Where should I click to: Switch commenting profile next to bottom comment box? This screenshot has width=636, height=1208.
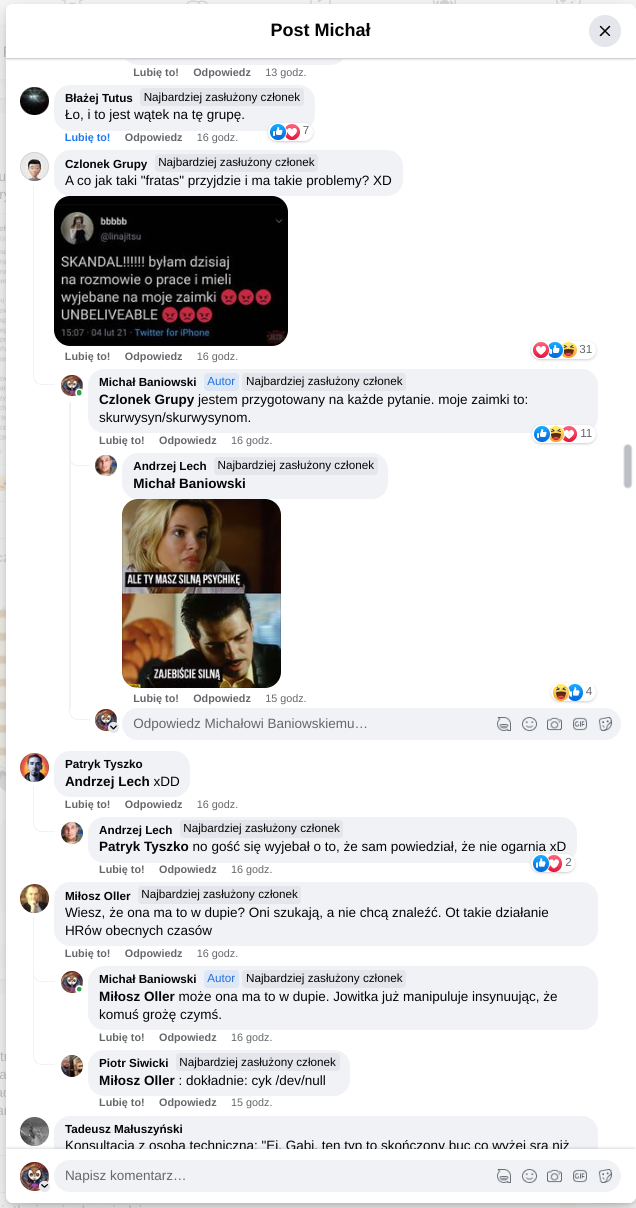point(35,1176)
